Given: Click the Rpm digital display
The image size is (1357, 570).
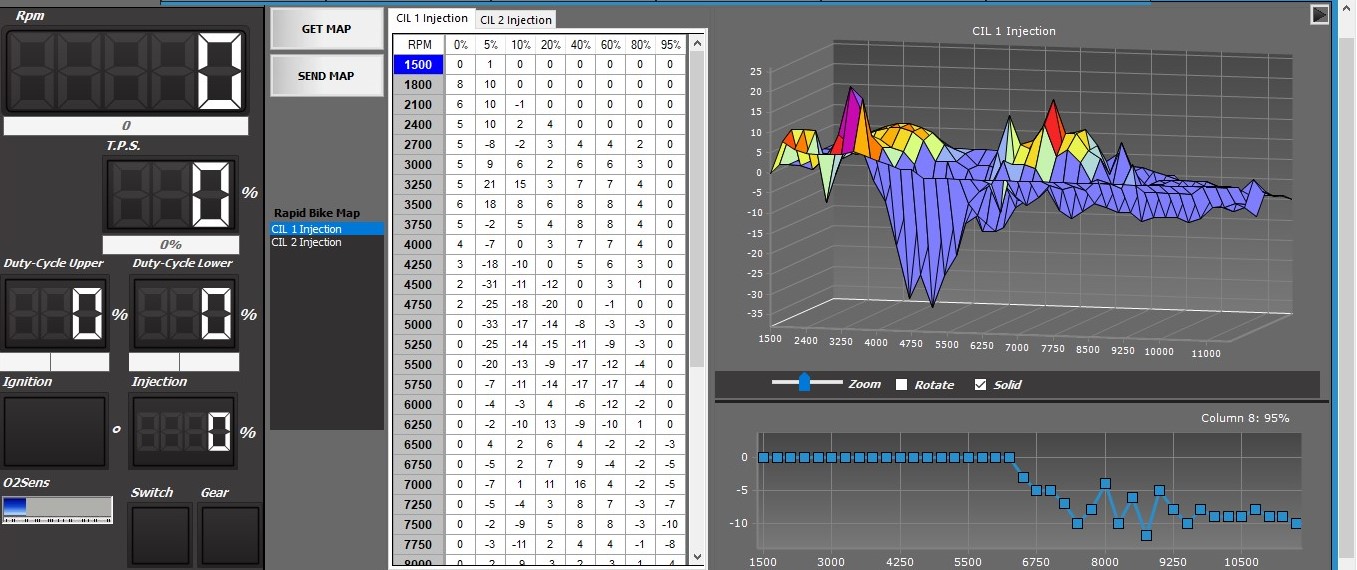Looking at the screenshot, I should [127, 70].
